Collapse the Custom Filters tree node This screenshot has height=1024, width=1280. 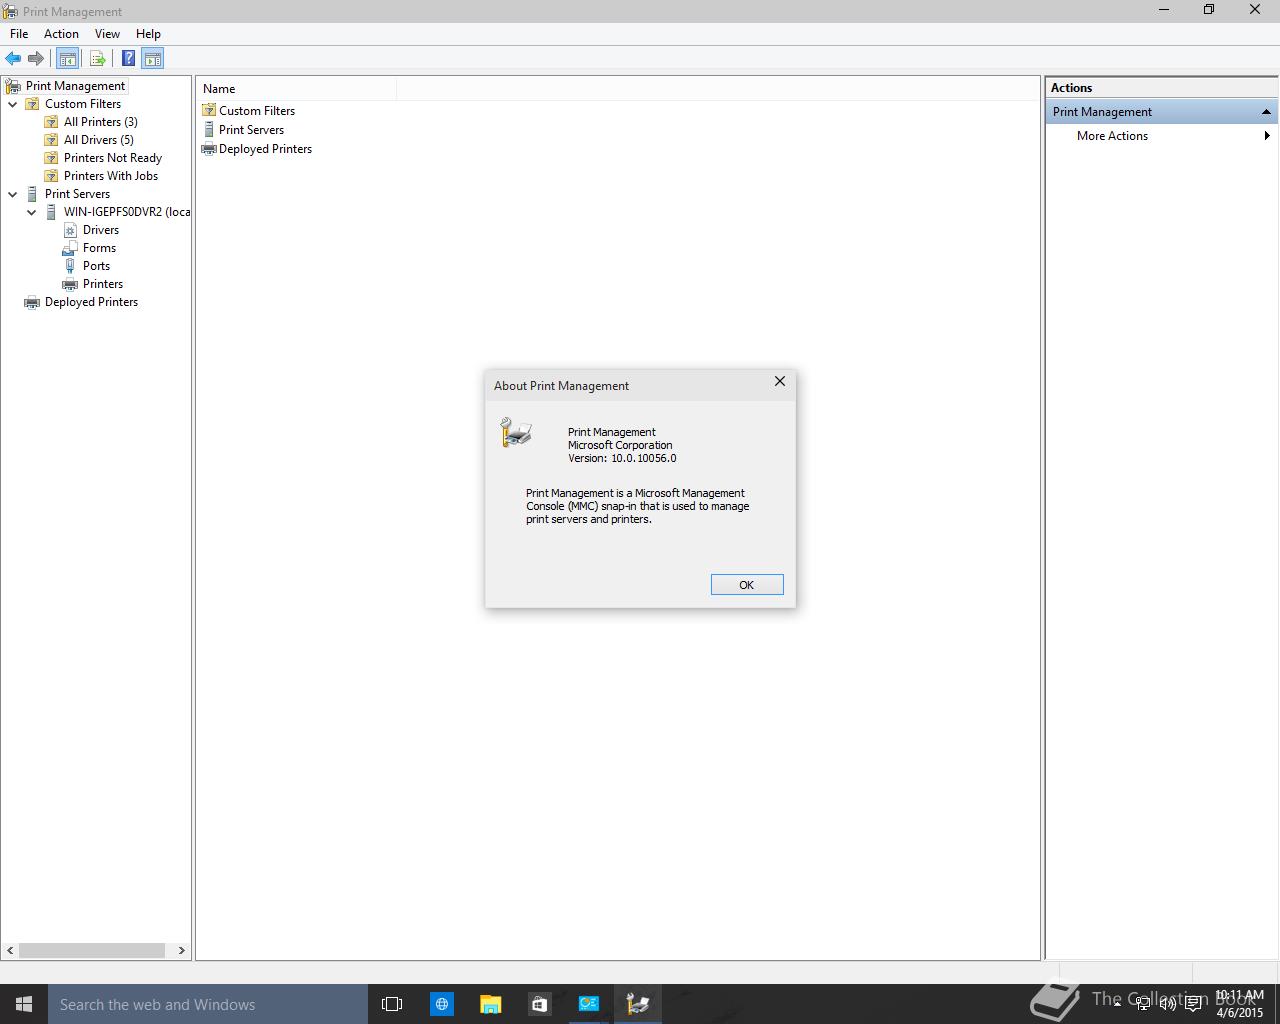(13, 104)
